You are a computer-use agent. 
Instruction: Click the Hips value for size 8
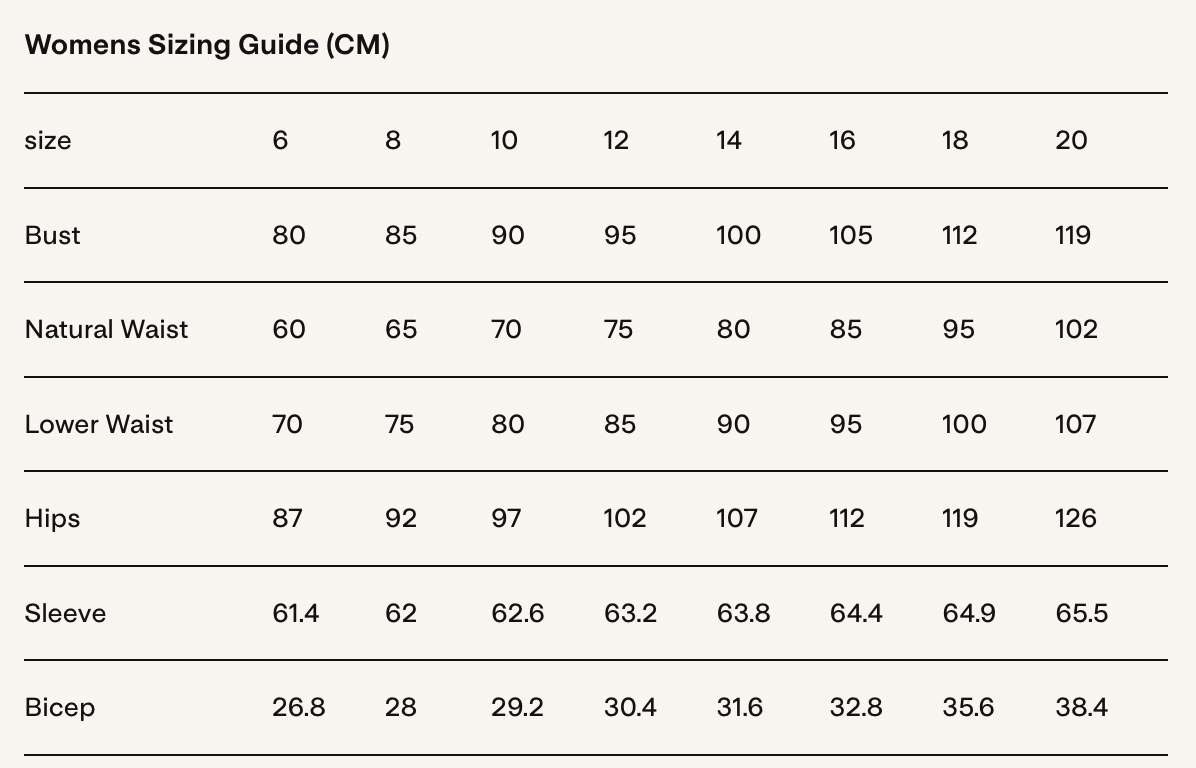401,518
